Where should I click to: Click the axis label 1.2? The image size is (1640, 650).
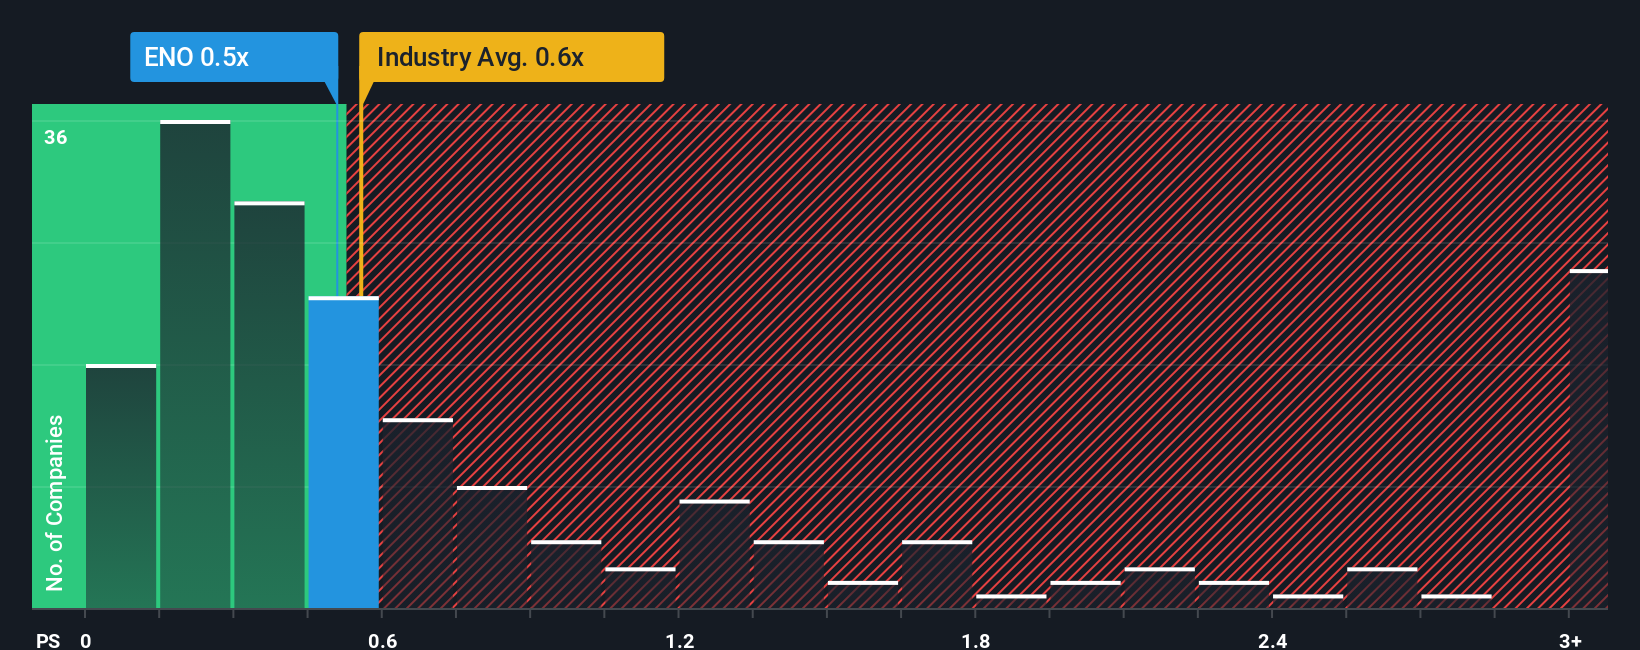click(680, 640)
